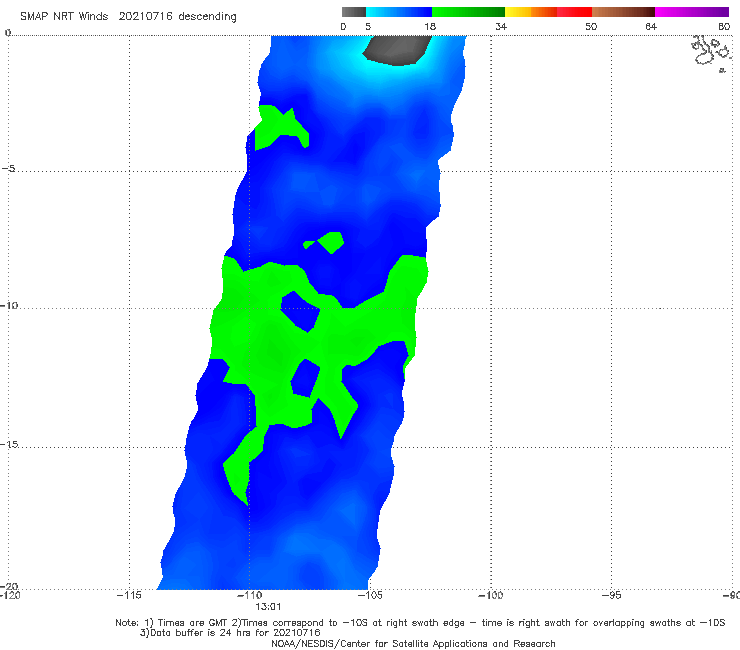
Task: Click the magenta 64-80 color bar segment
Action: click(x=692, y=12)
